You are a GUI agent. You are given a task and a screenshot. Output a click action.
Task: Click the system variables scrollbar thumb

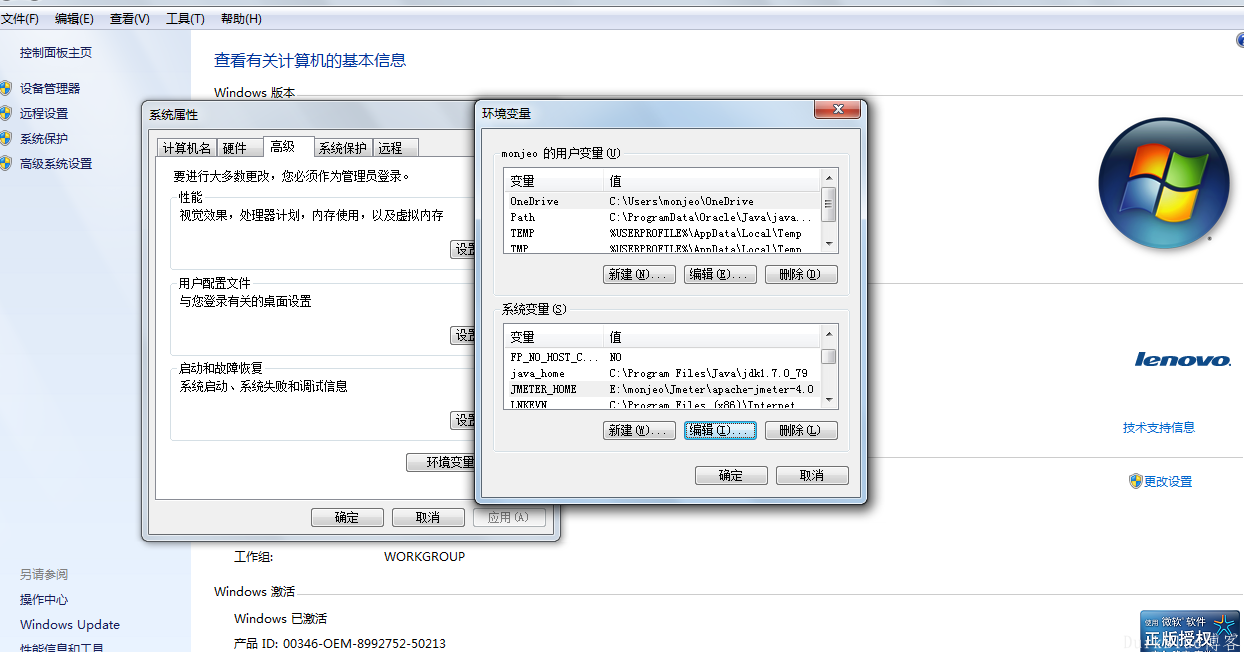tap(828, 356)
